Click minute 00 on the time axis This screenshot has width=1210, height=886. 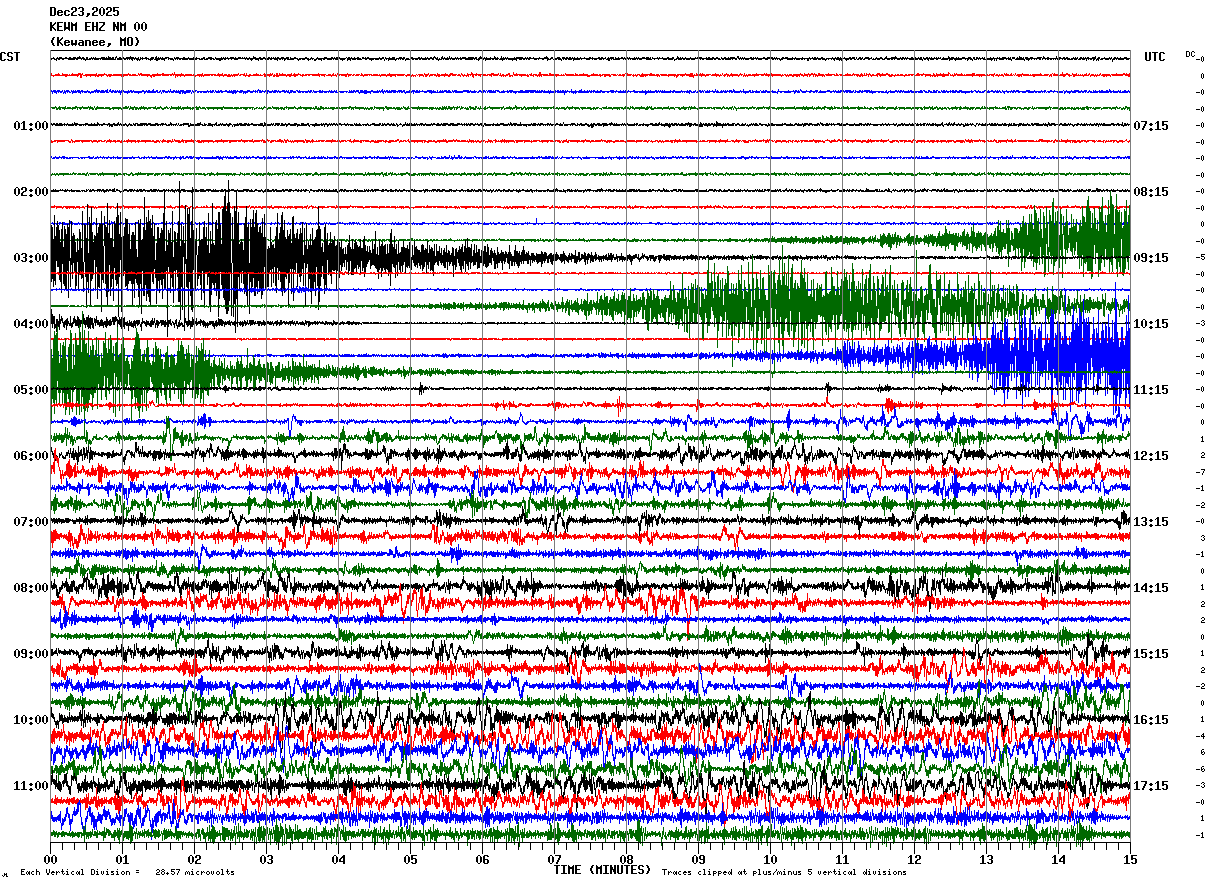(x=51, y=859)
